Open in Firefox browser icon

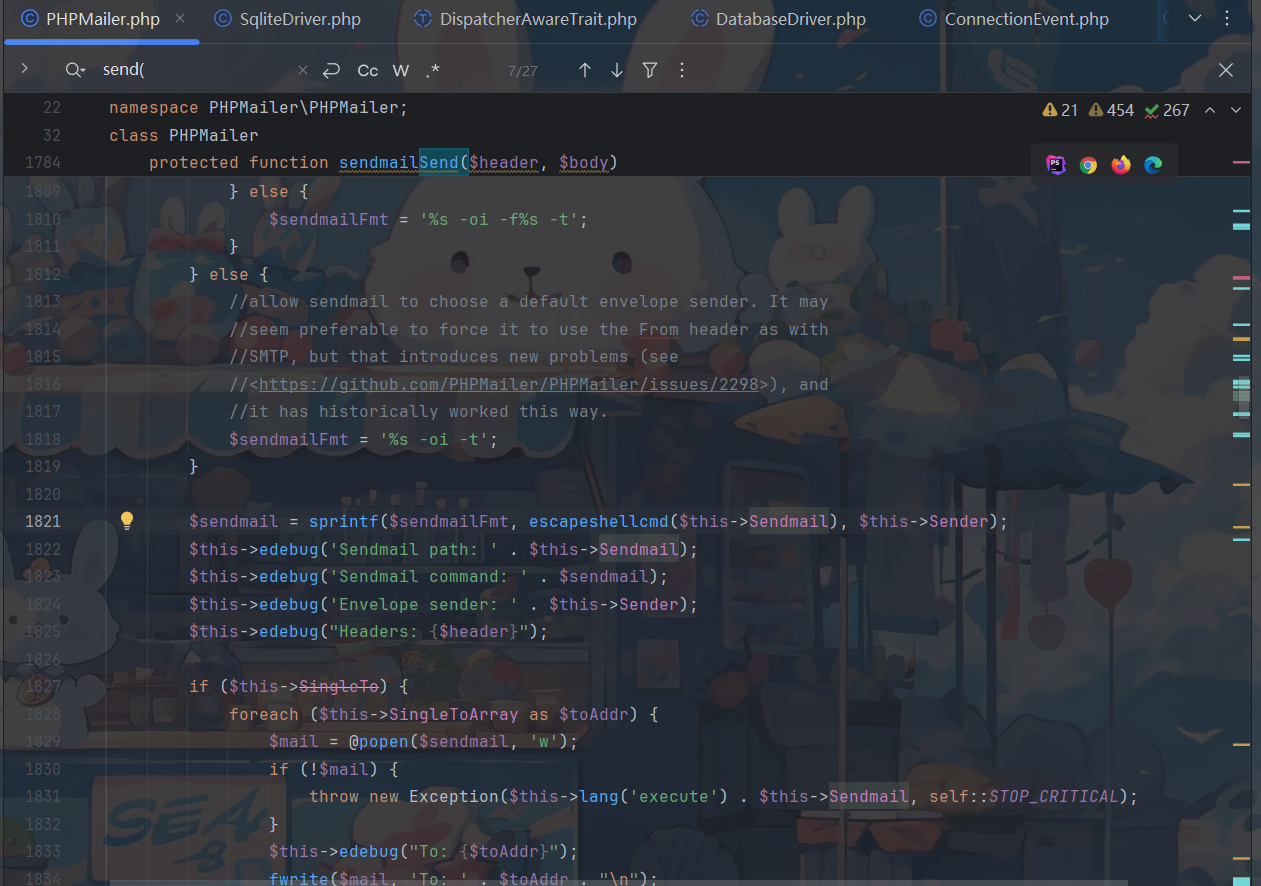coord(1121,165)
